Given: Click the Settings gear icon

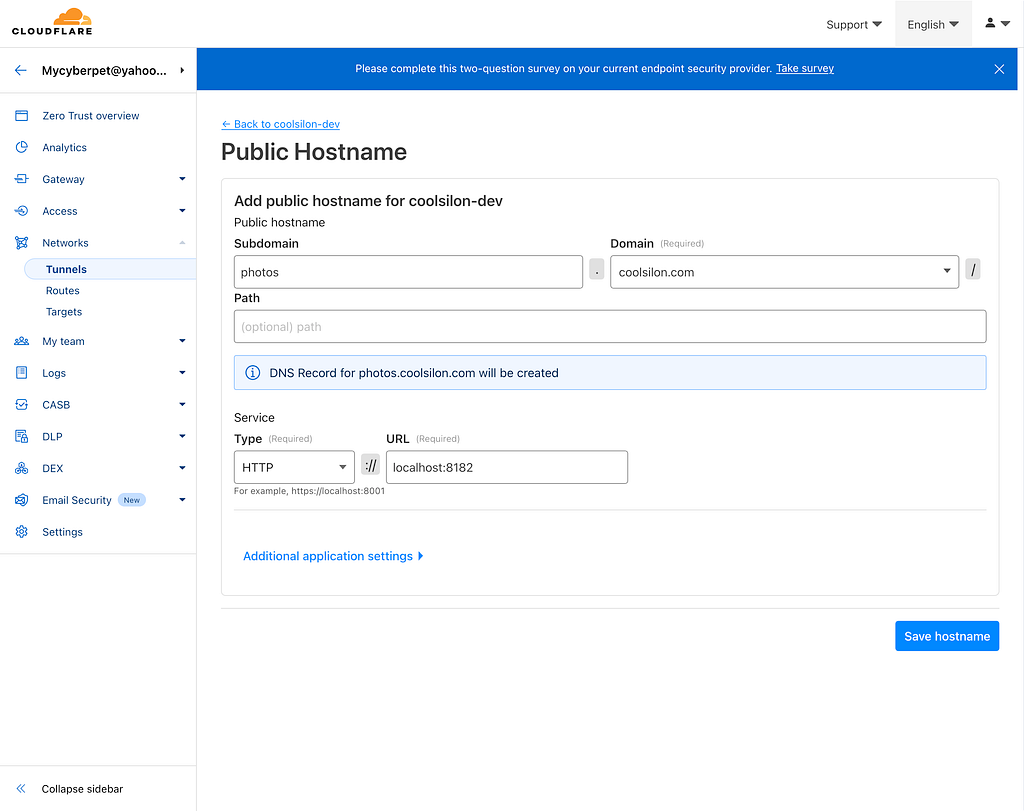Looking at the screenshot, I should point(22,532).
